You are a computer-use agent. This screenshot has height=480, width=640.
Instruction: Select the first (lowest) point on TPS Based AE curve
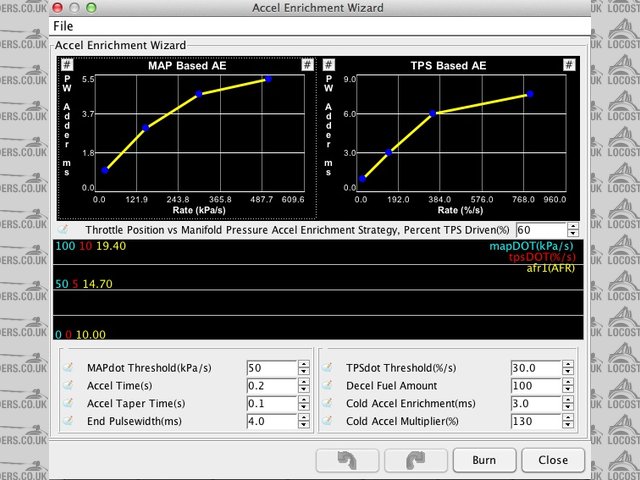click(x=362, y=179)
